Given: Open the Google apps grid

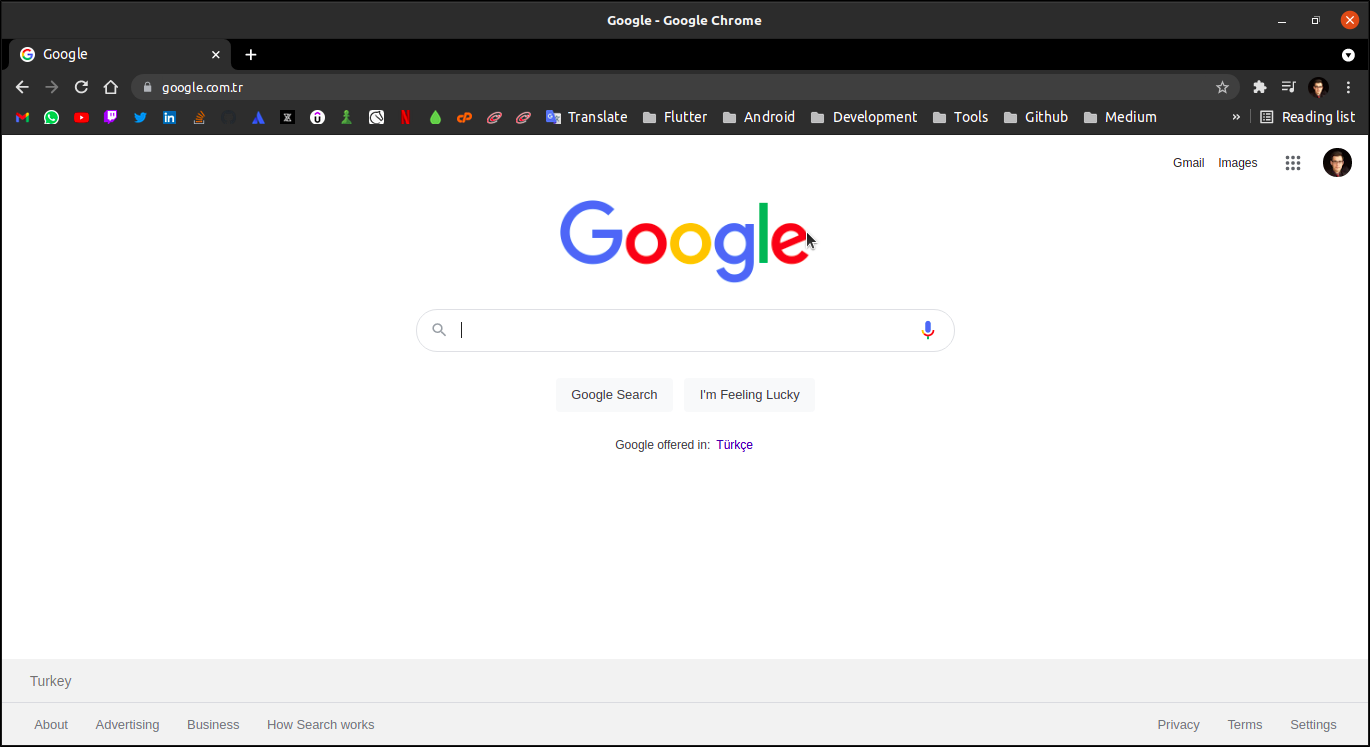Looking at the screenshot, I should tap(1292, 163).
